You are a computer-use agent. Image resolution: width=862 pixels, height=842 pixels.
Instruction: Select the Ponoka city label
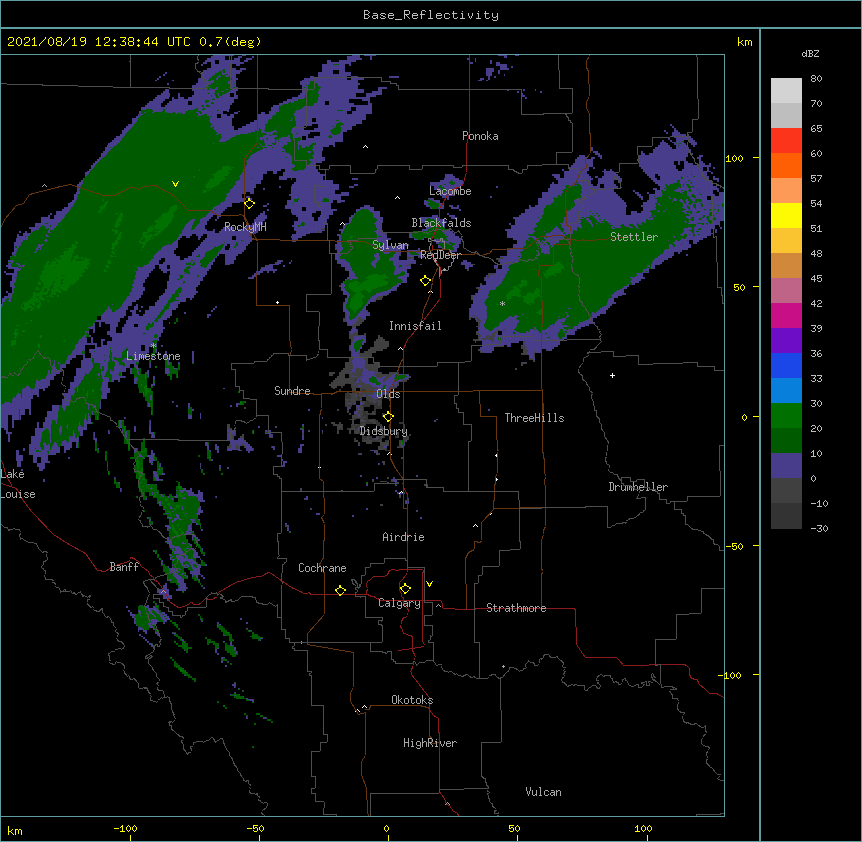coord(480,136)
